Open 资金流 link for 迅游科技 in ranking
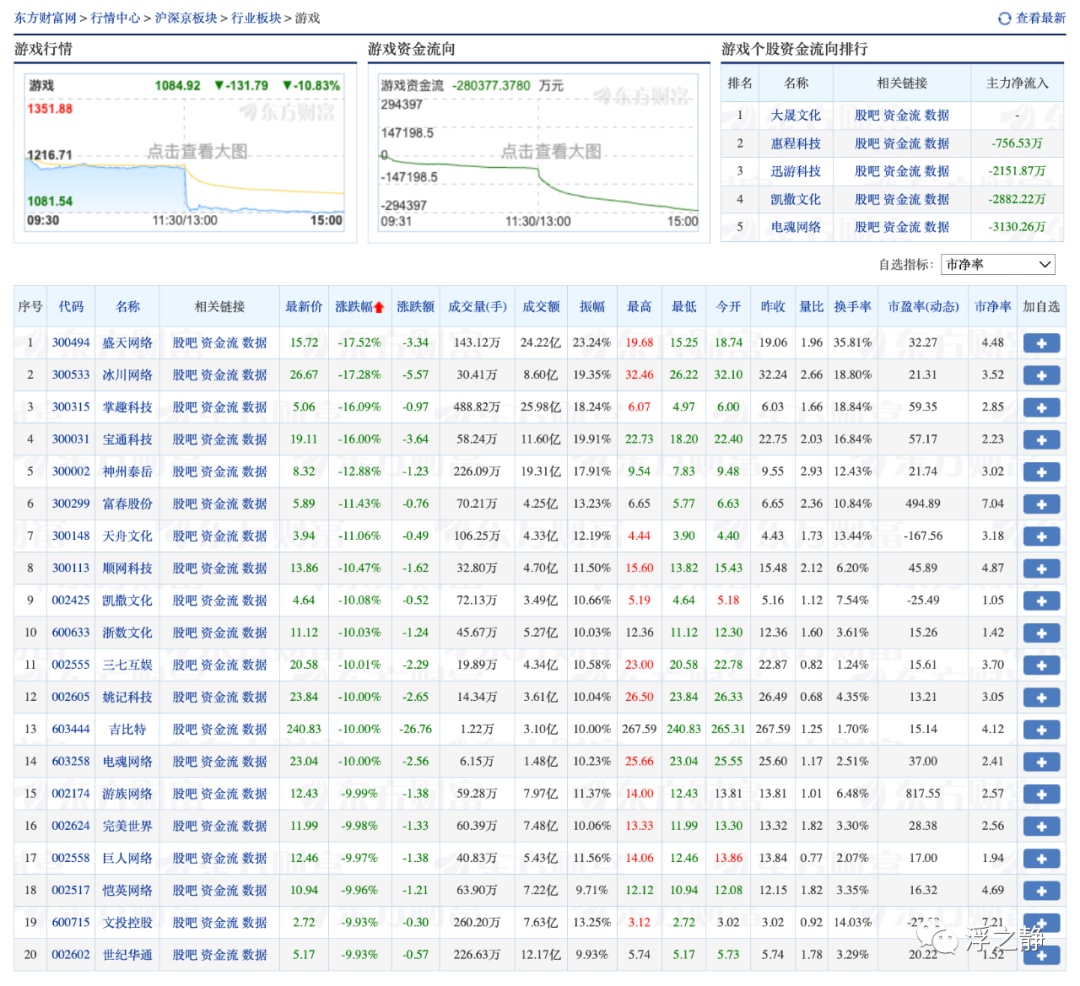Screen dimensions: 1080x986 coord(902,171)
